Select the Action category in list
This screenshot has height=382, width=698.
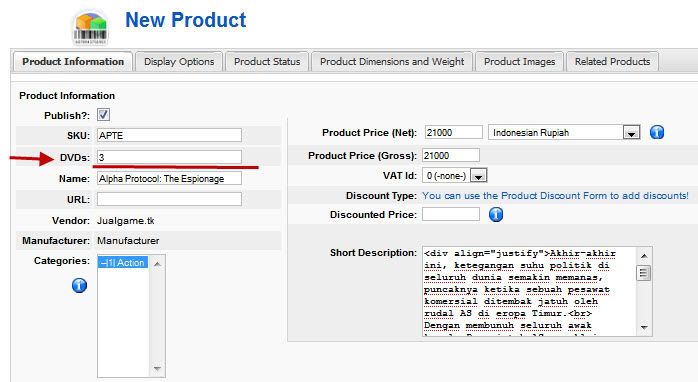(122, 263)
